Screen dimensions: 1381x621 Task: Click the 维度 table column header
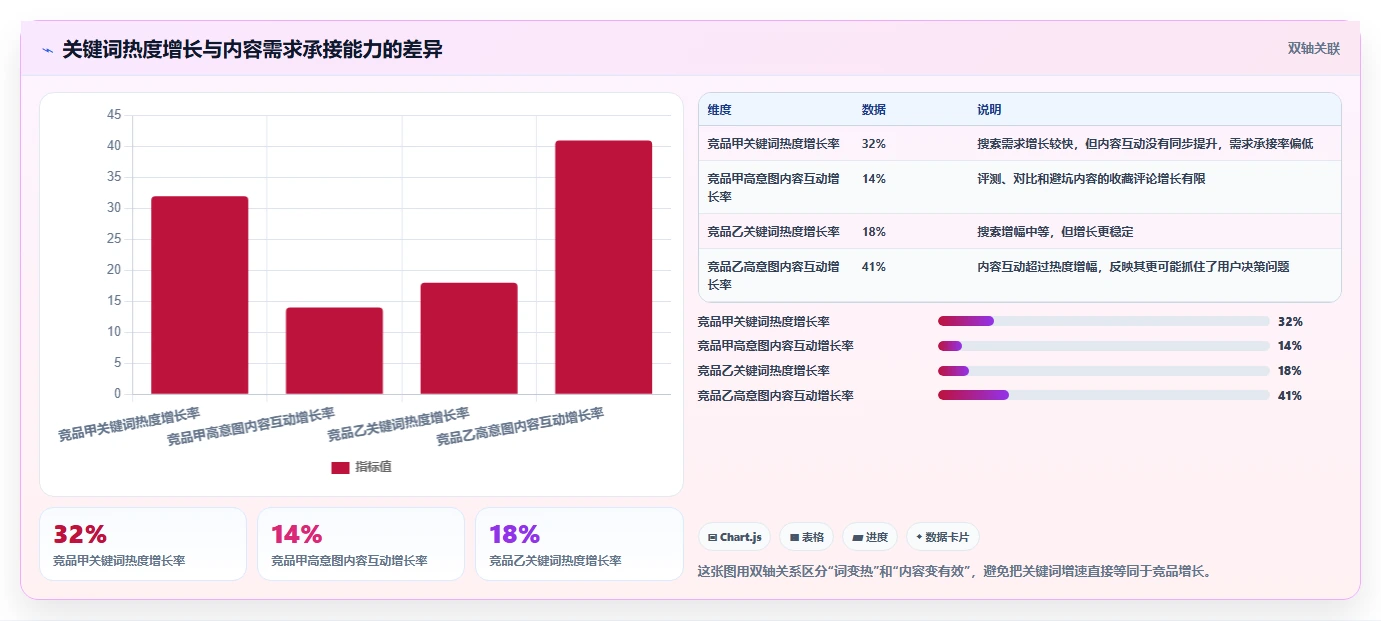(x=719, y=110)
